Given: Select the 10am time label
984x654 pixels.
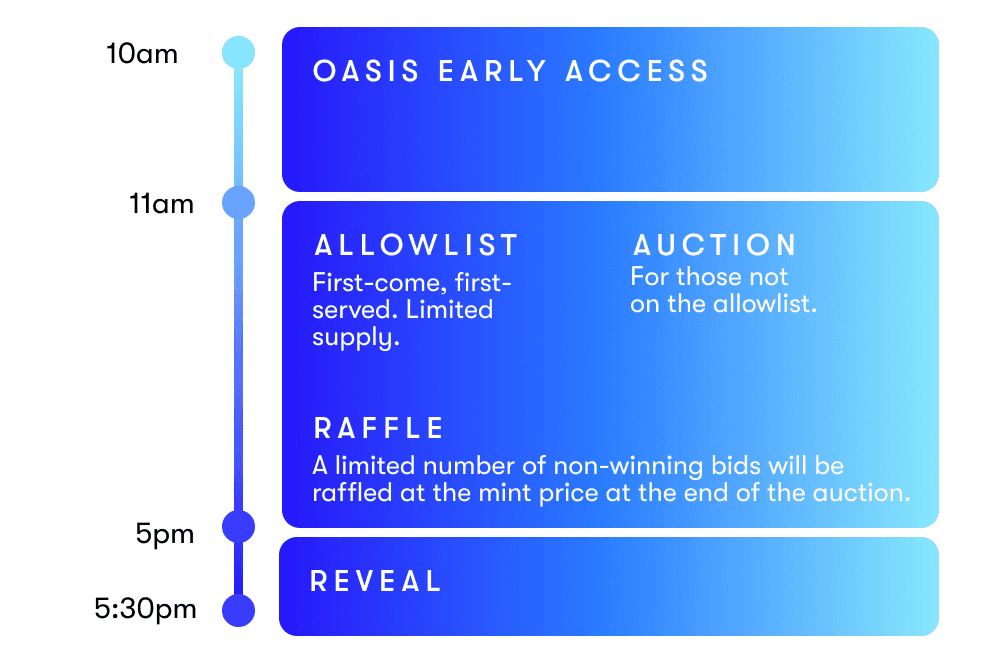Looking at the screenshot, I should (x=142, y=54).
